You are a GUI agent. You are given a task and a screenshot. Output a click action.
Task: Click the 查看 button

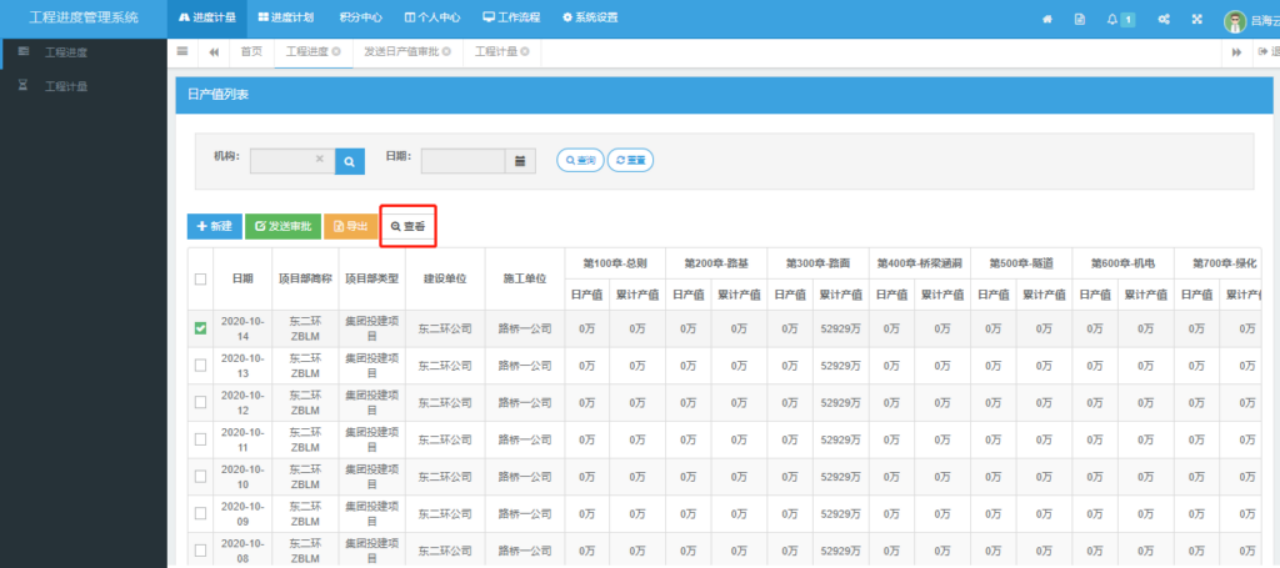[x=408, y=227]
